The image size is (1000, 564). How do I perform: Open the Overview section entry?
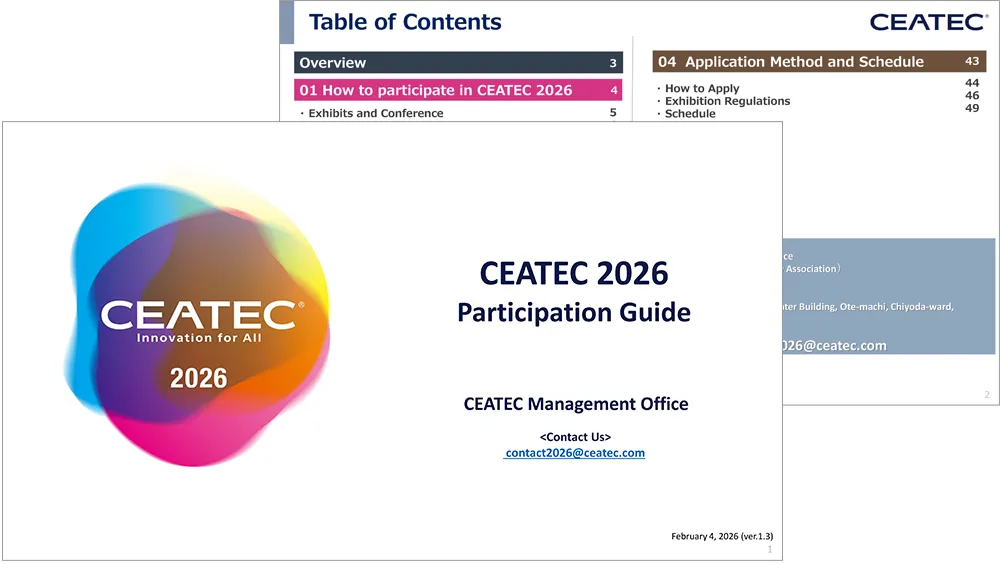pyautogui.click(x=458, y=63)
